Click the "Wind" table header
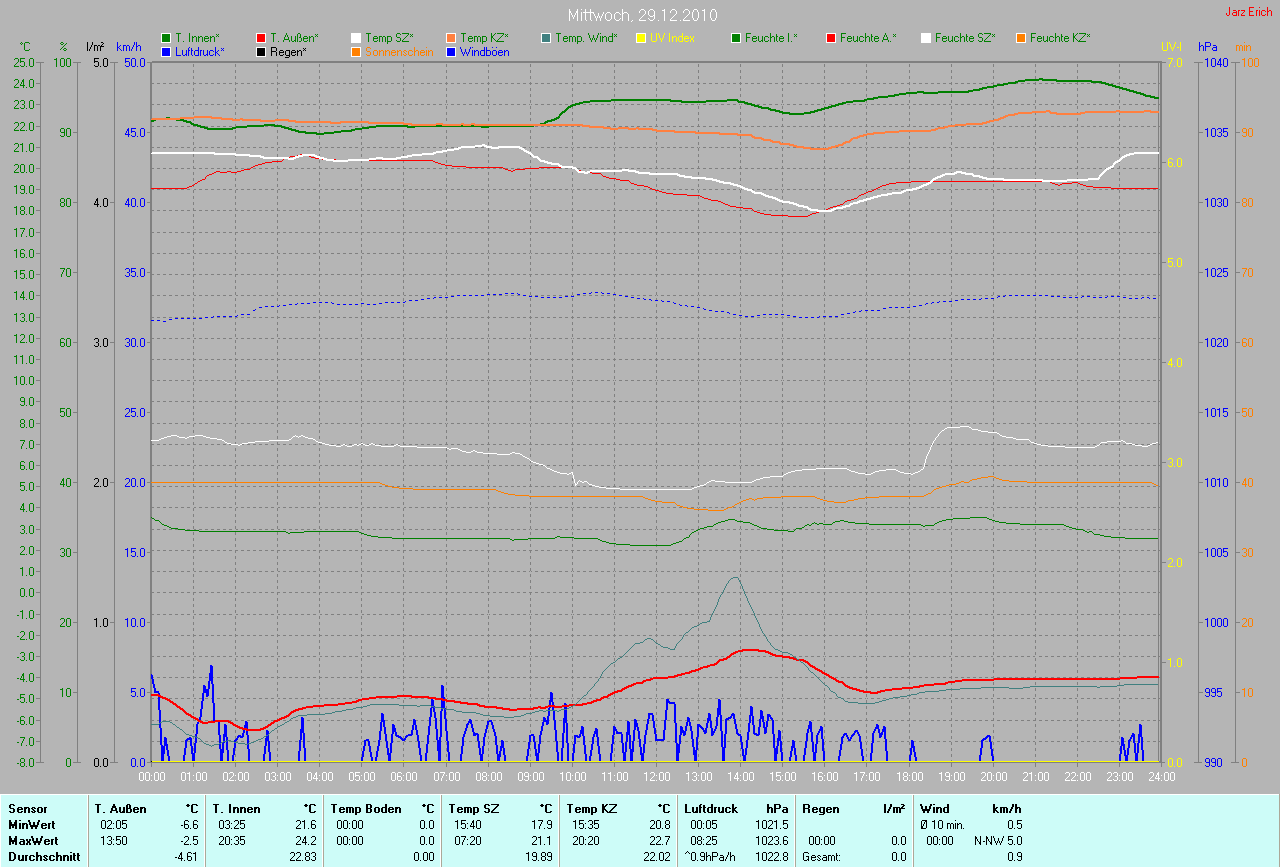The height and width of the screenshot is (867, 1280). [935, 809]
